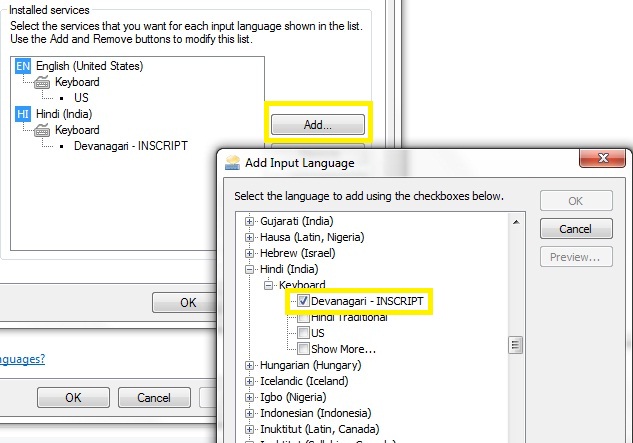Select Icelandic (Iceland) language row

304,381
